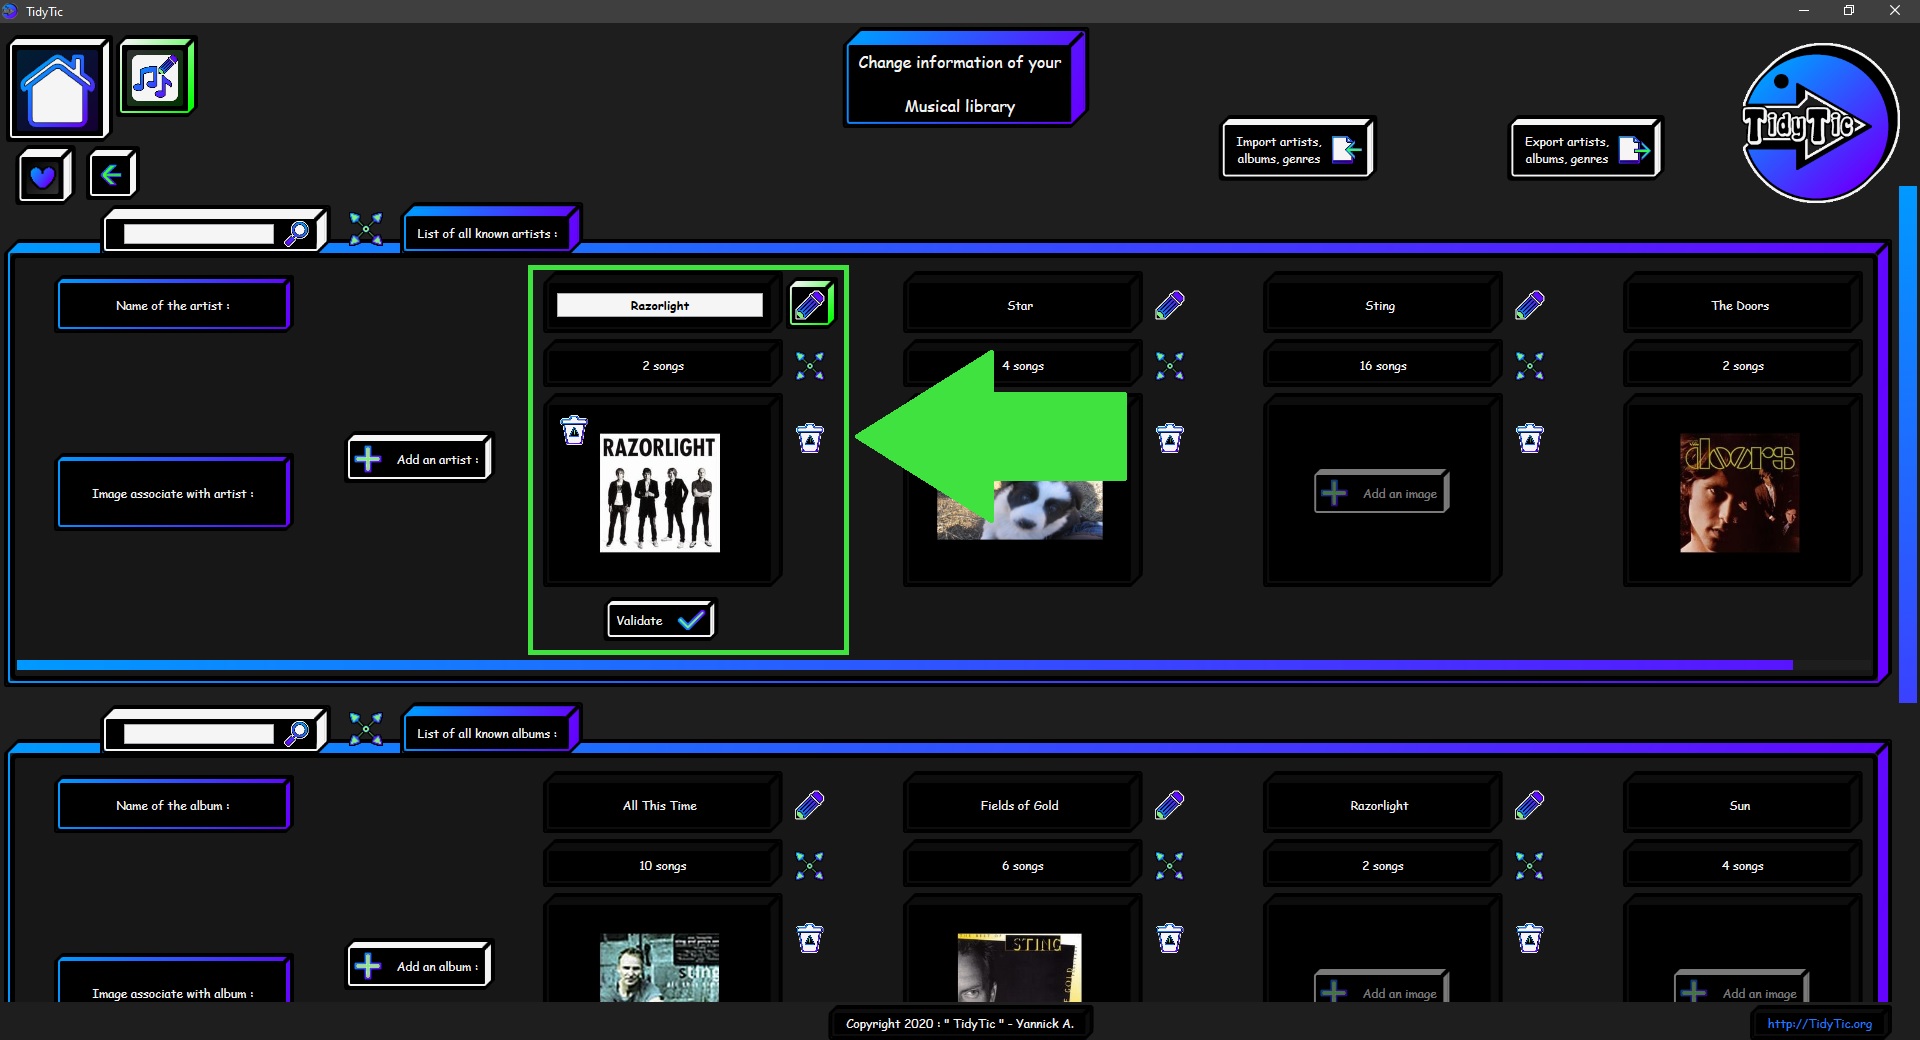
Task: Delete the Razorlight album
Action: (1529, 938)
